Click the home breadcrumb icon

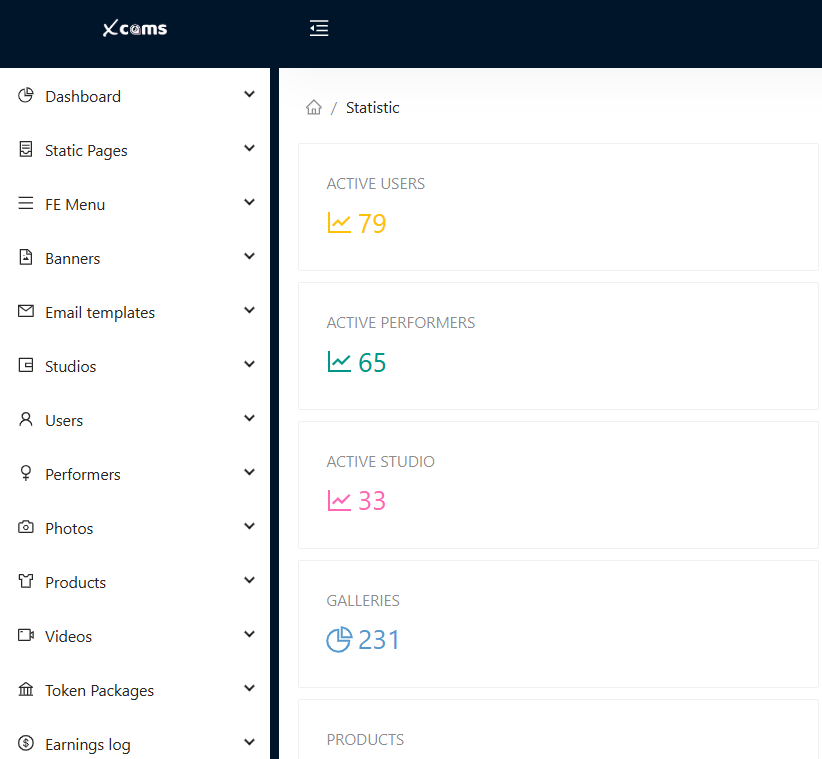click(315, 106)
